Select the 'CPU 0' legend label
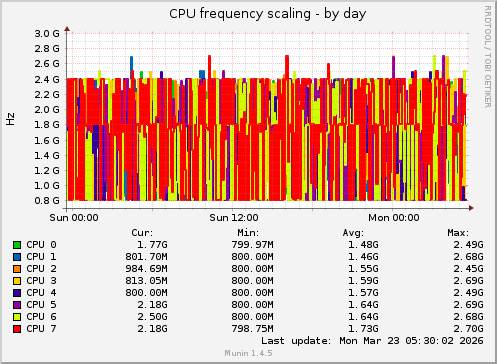The image size is (497, 364). (41, 245)
